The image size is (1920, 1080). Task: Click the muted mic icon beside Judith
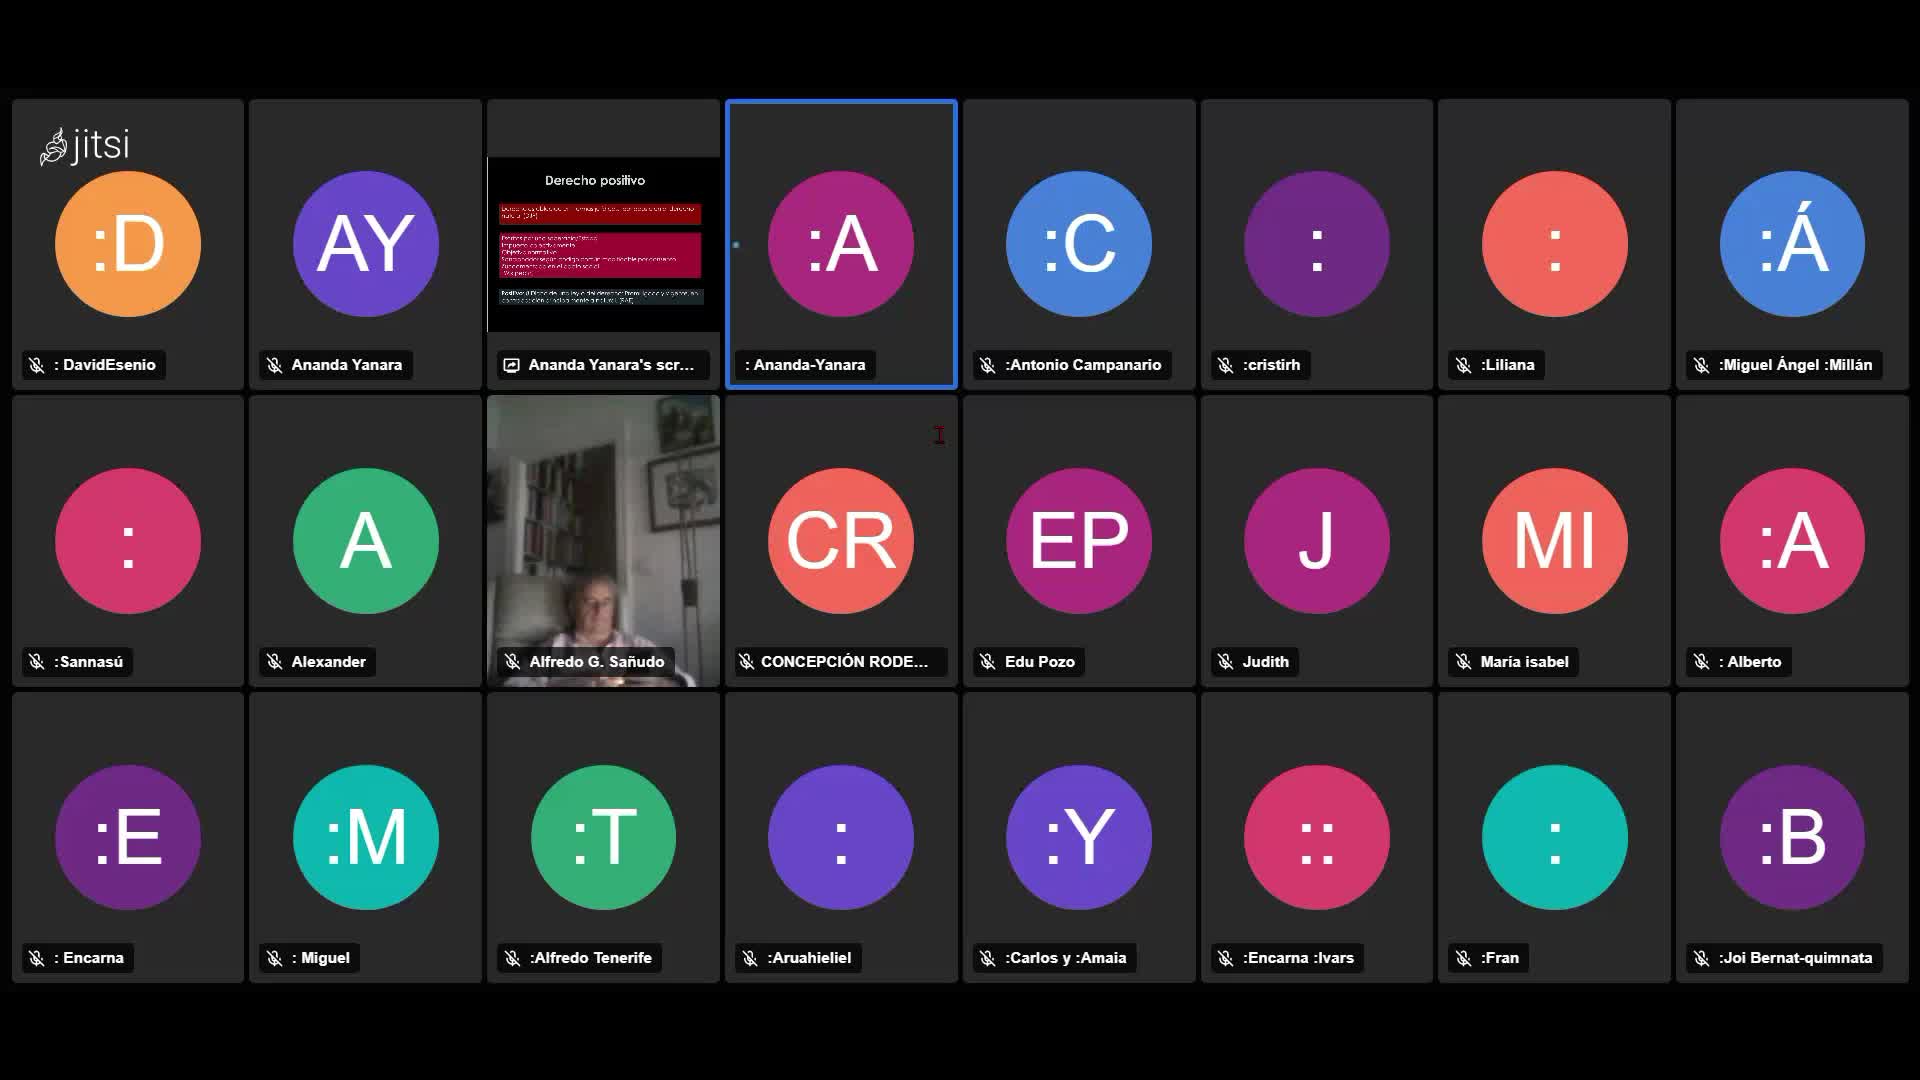click(1225, 662)
